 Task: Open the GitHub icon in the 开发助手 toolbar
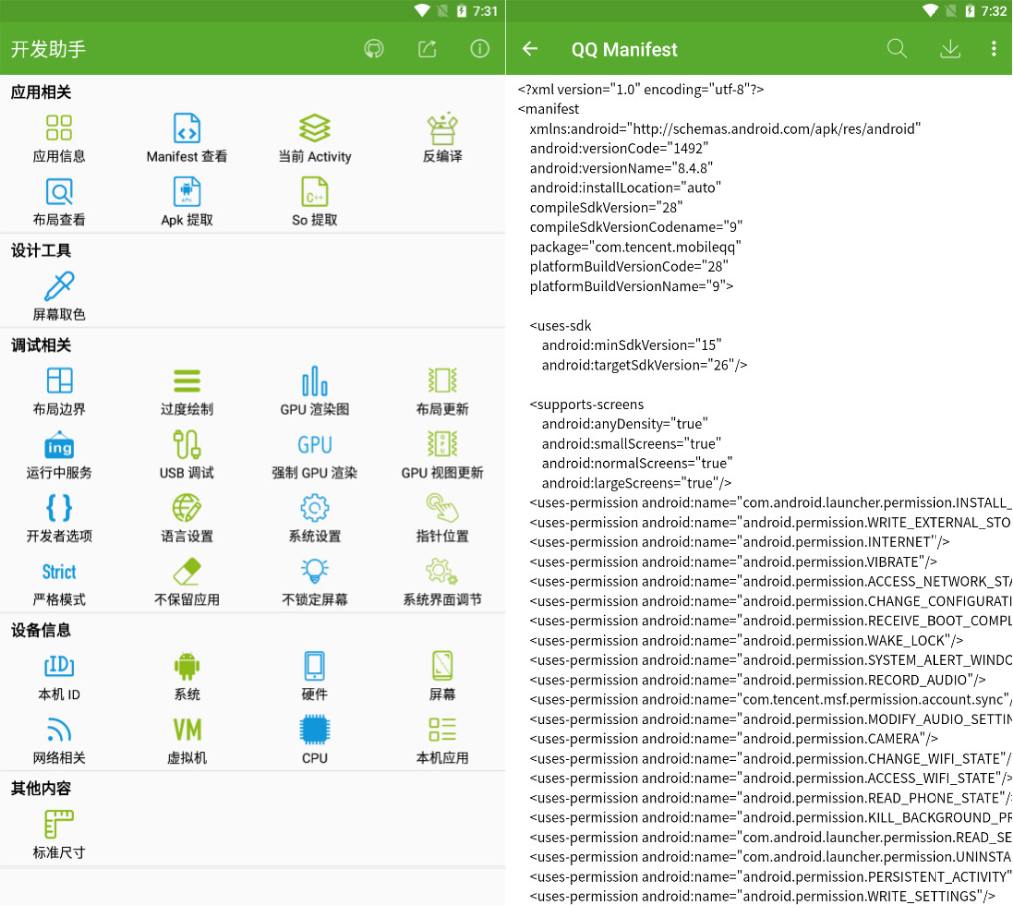pyautogui.click(x=374, y=48)
